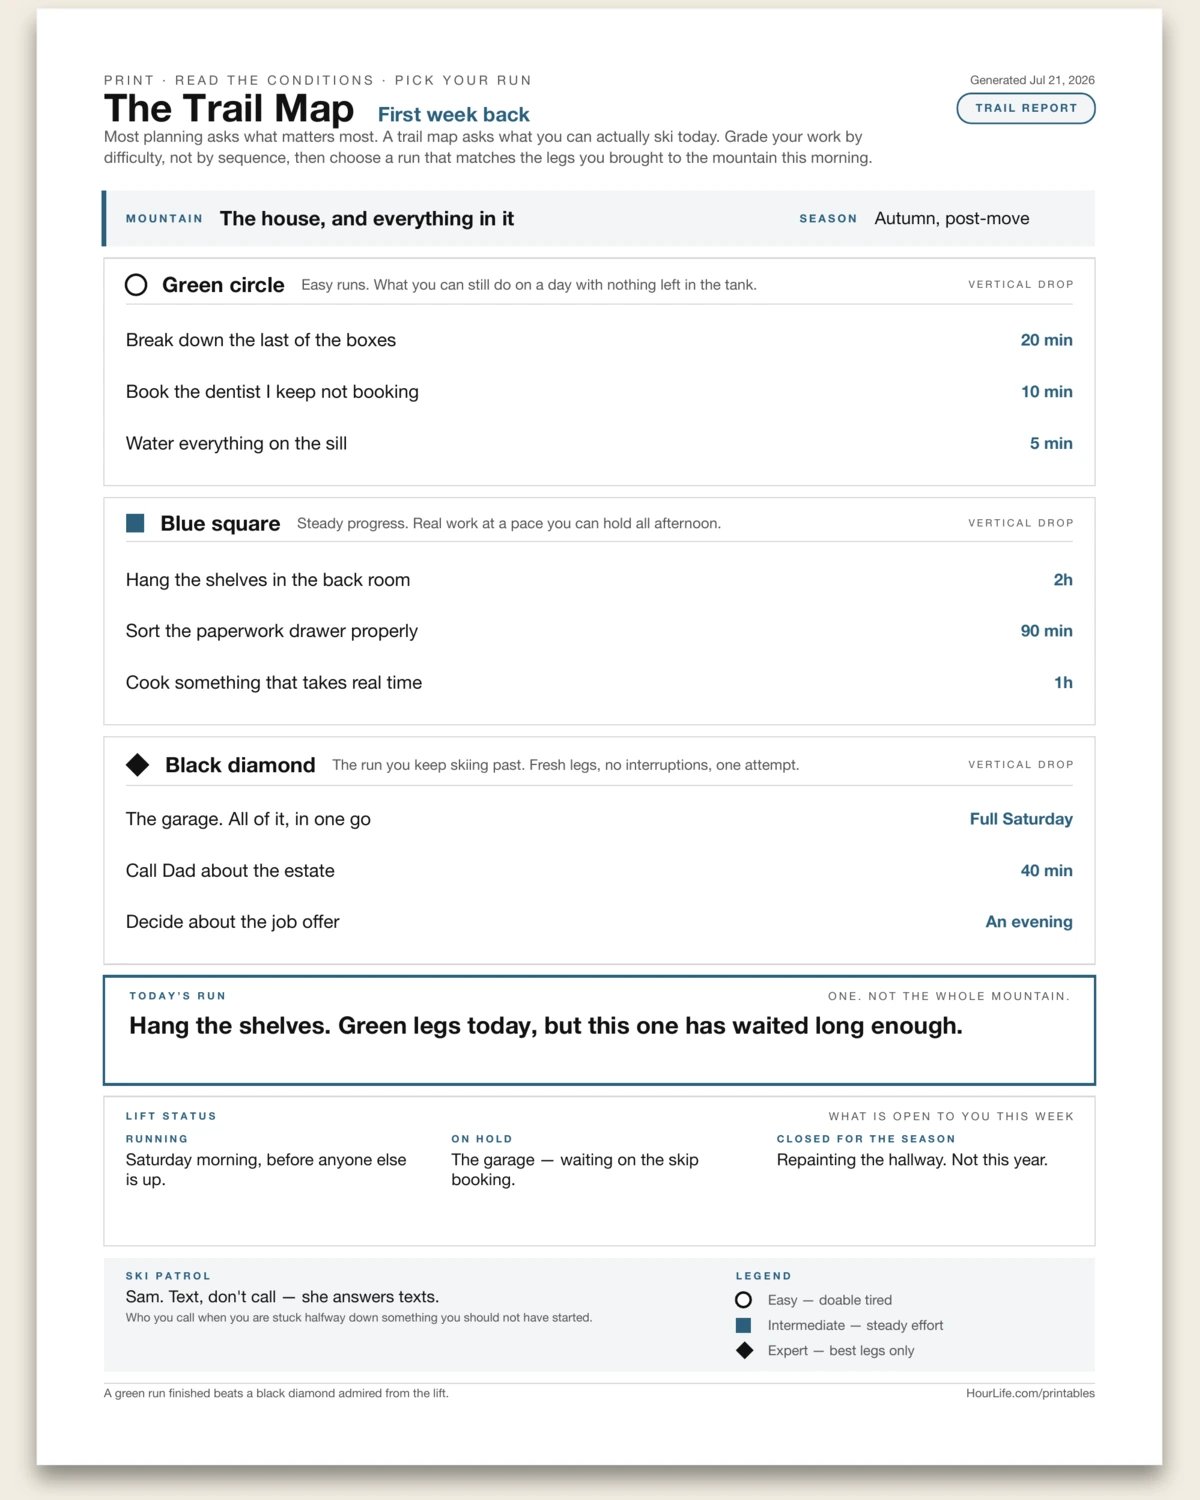Click 'Call Dad about the estate' row
1200x1500 pixels.
pos(599,871)
